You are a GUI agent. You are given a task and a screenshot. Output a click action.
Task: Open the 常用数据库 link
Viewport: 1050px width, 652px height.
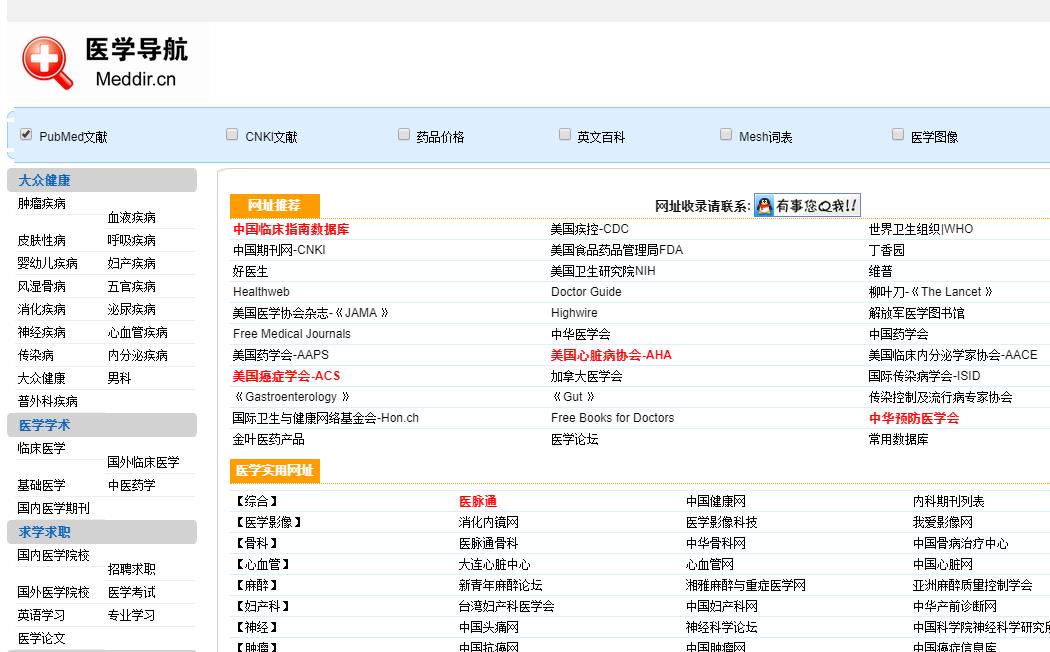898,440
